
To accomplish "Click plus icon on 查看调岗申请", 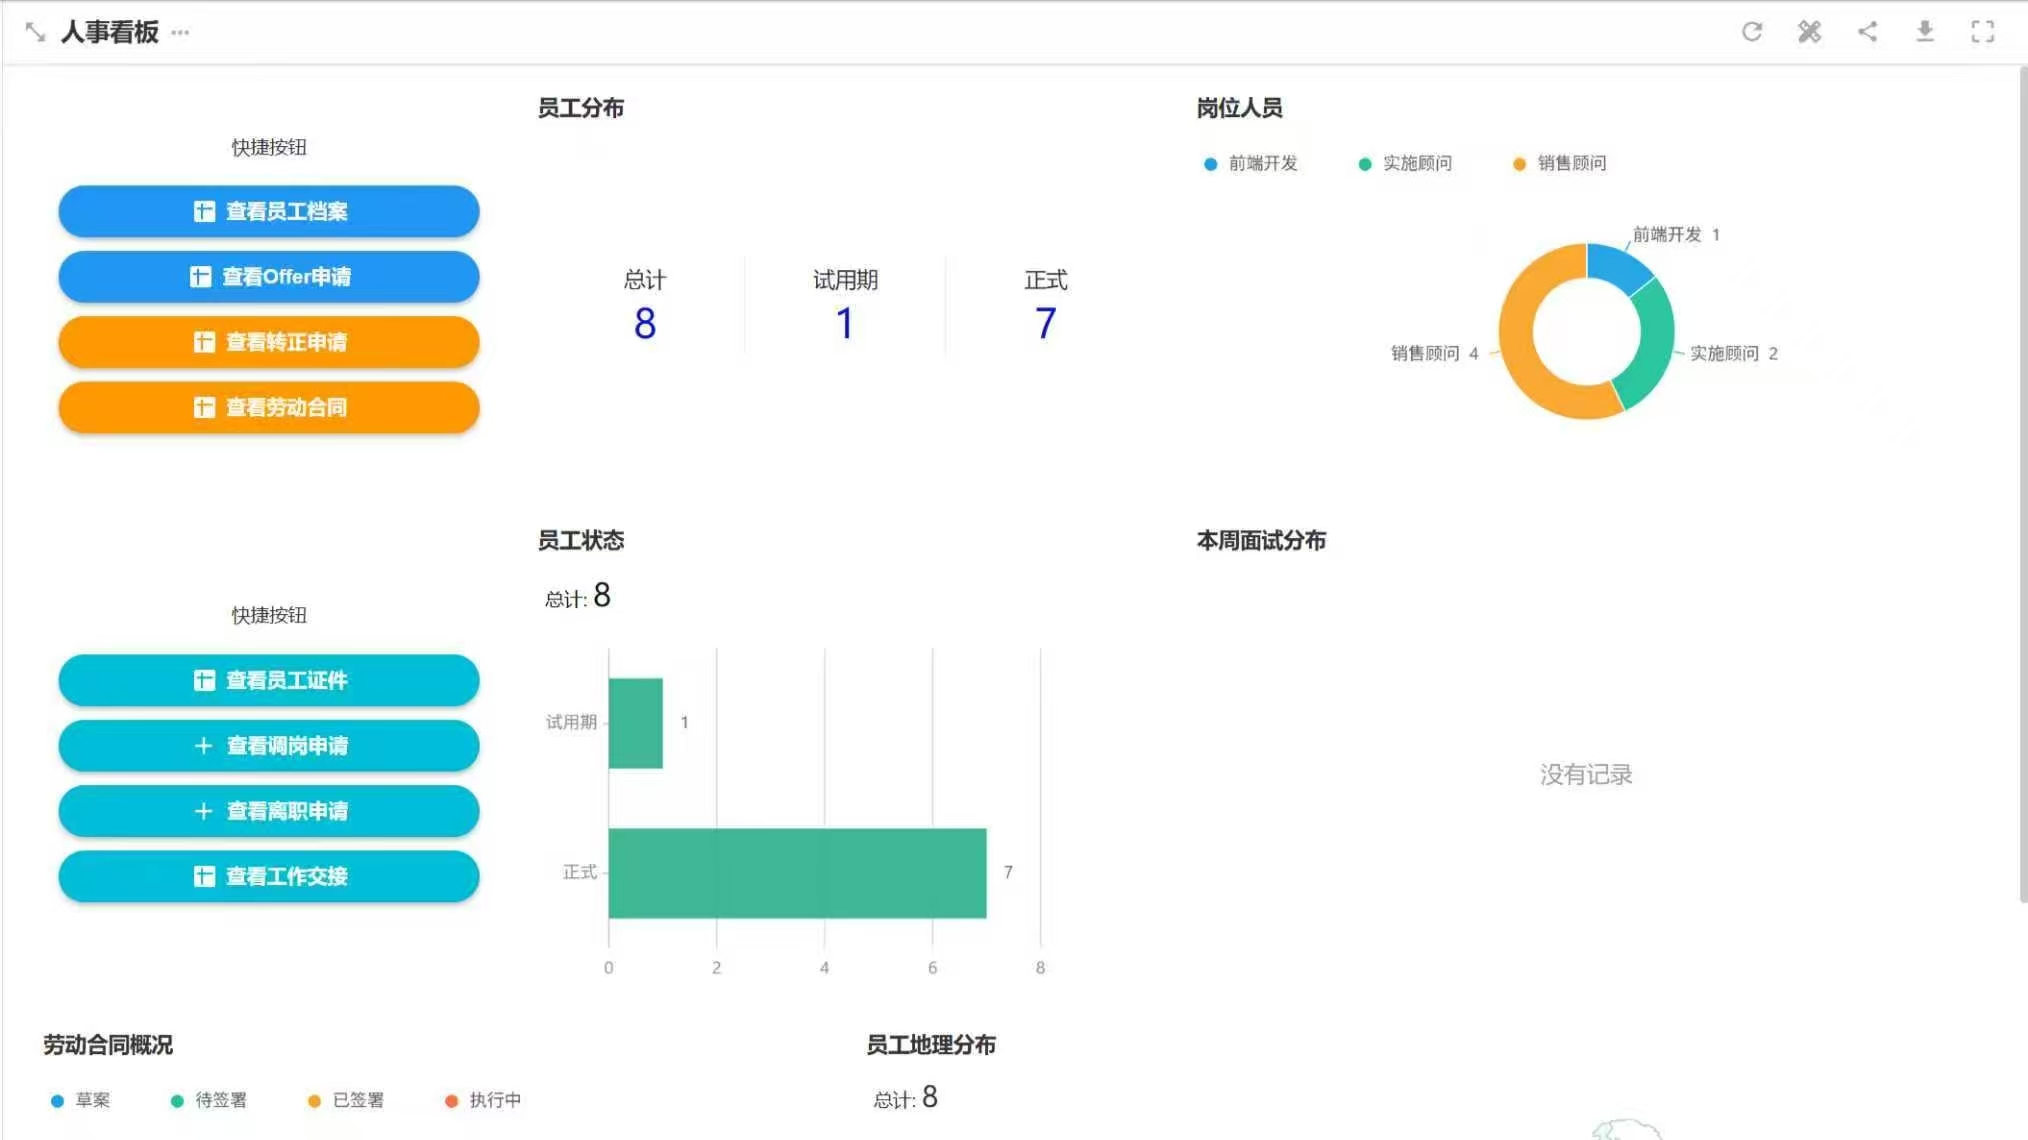I will [203, 746].
